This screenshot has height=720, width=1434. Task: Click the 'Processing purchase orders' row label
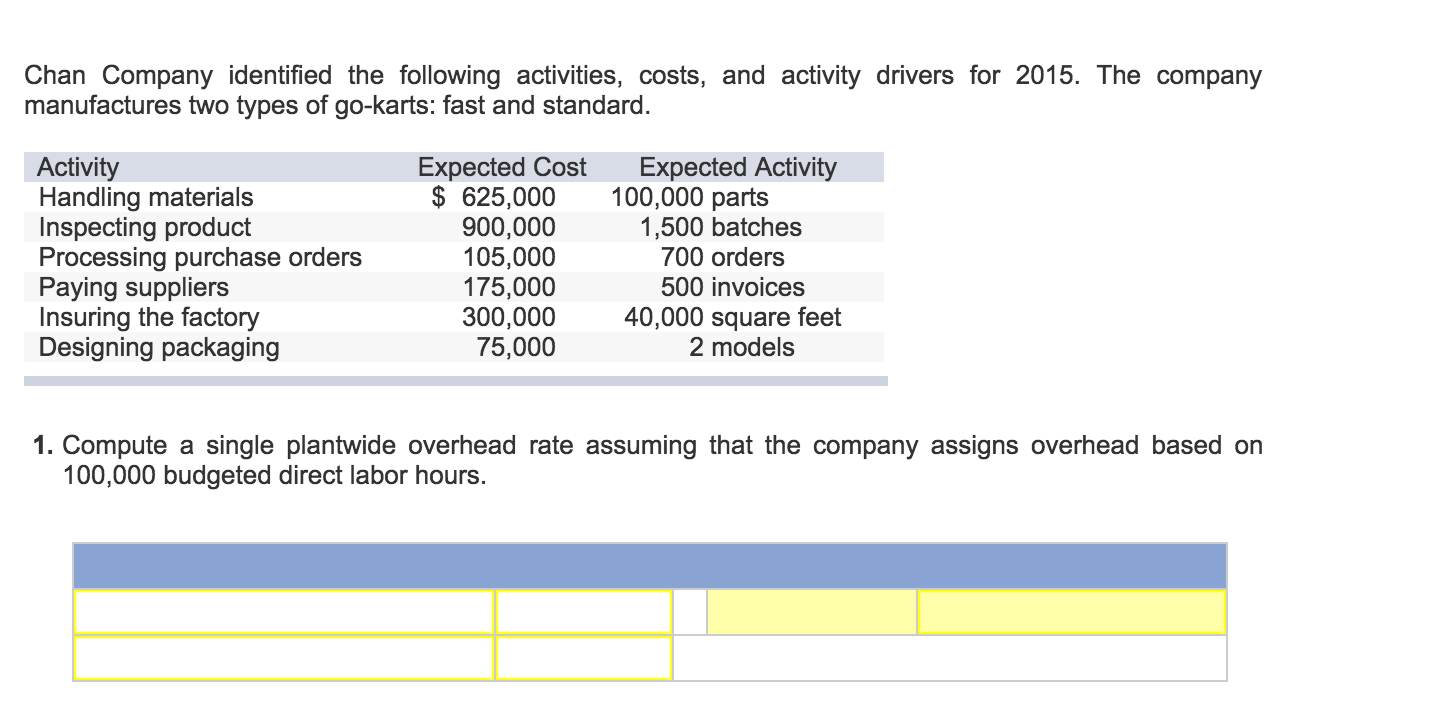200,257
